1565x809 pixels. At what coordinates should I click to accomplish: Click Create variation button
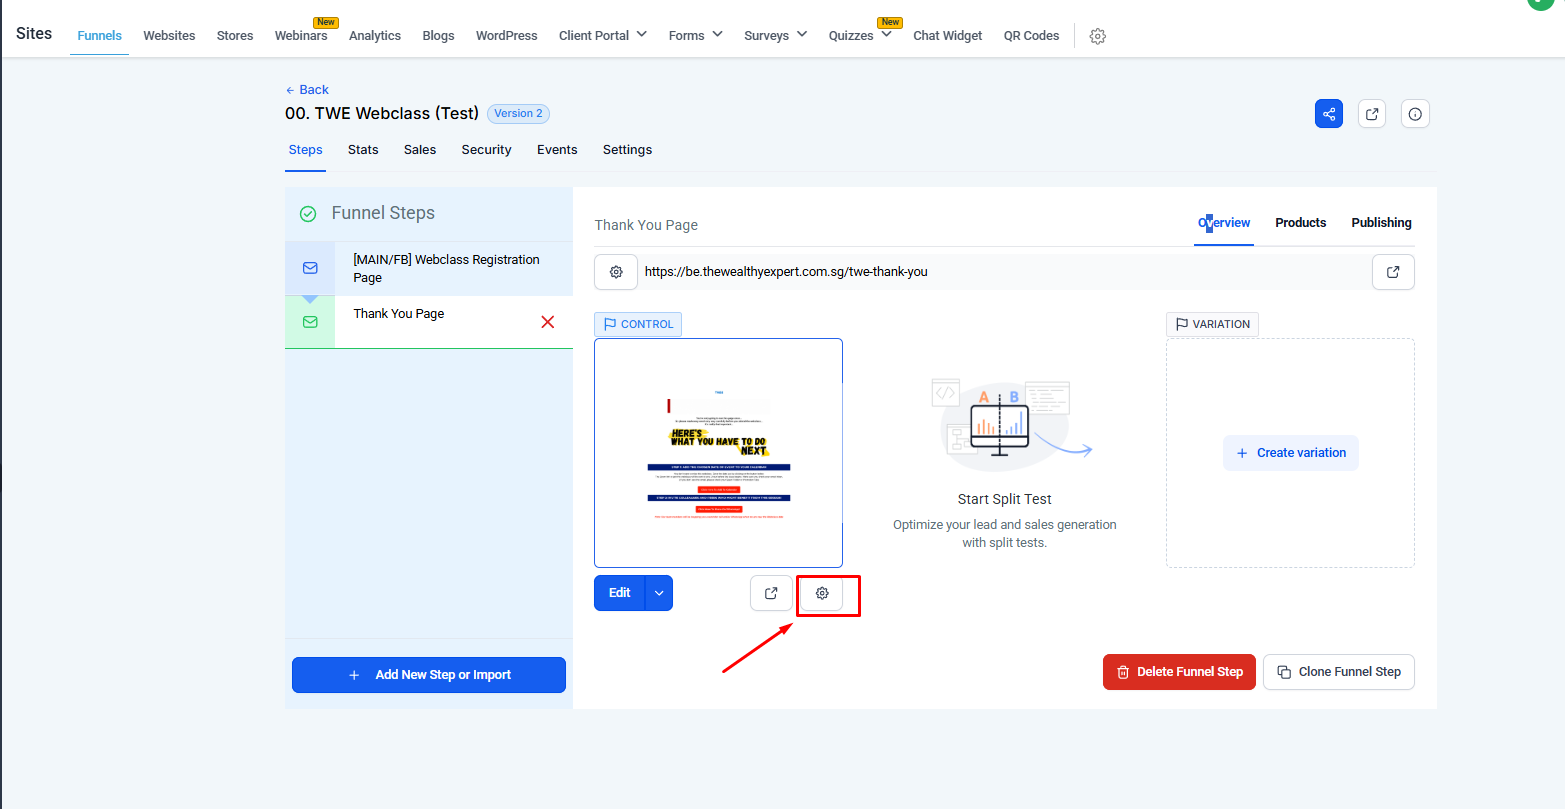[x=1290, y=453]
